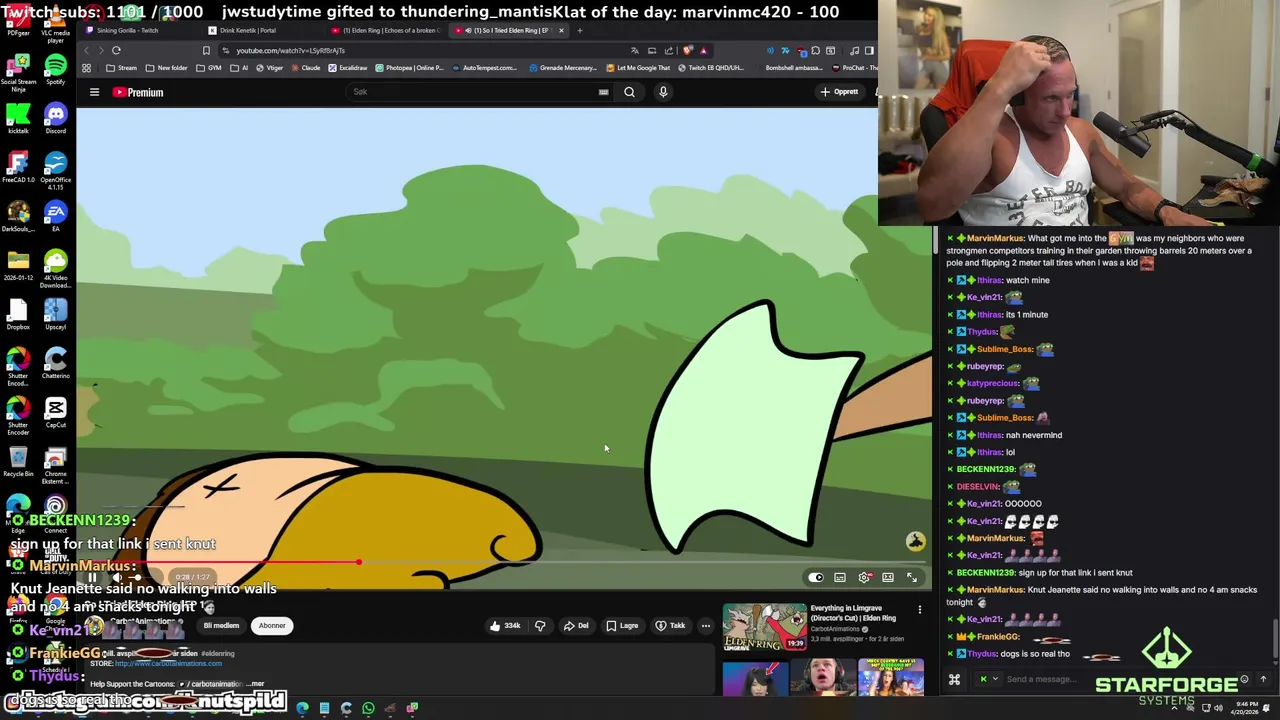Open on-screen keyboard icon in search box
The height and width of the screenshot is (720, 1280).
[603, 92]
